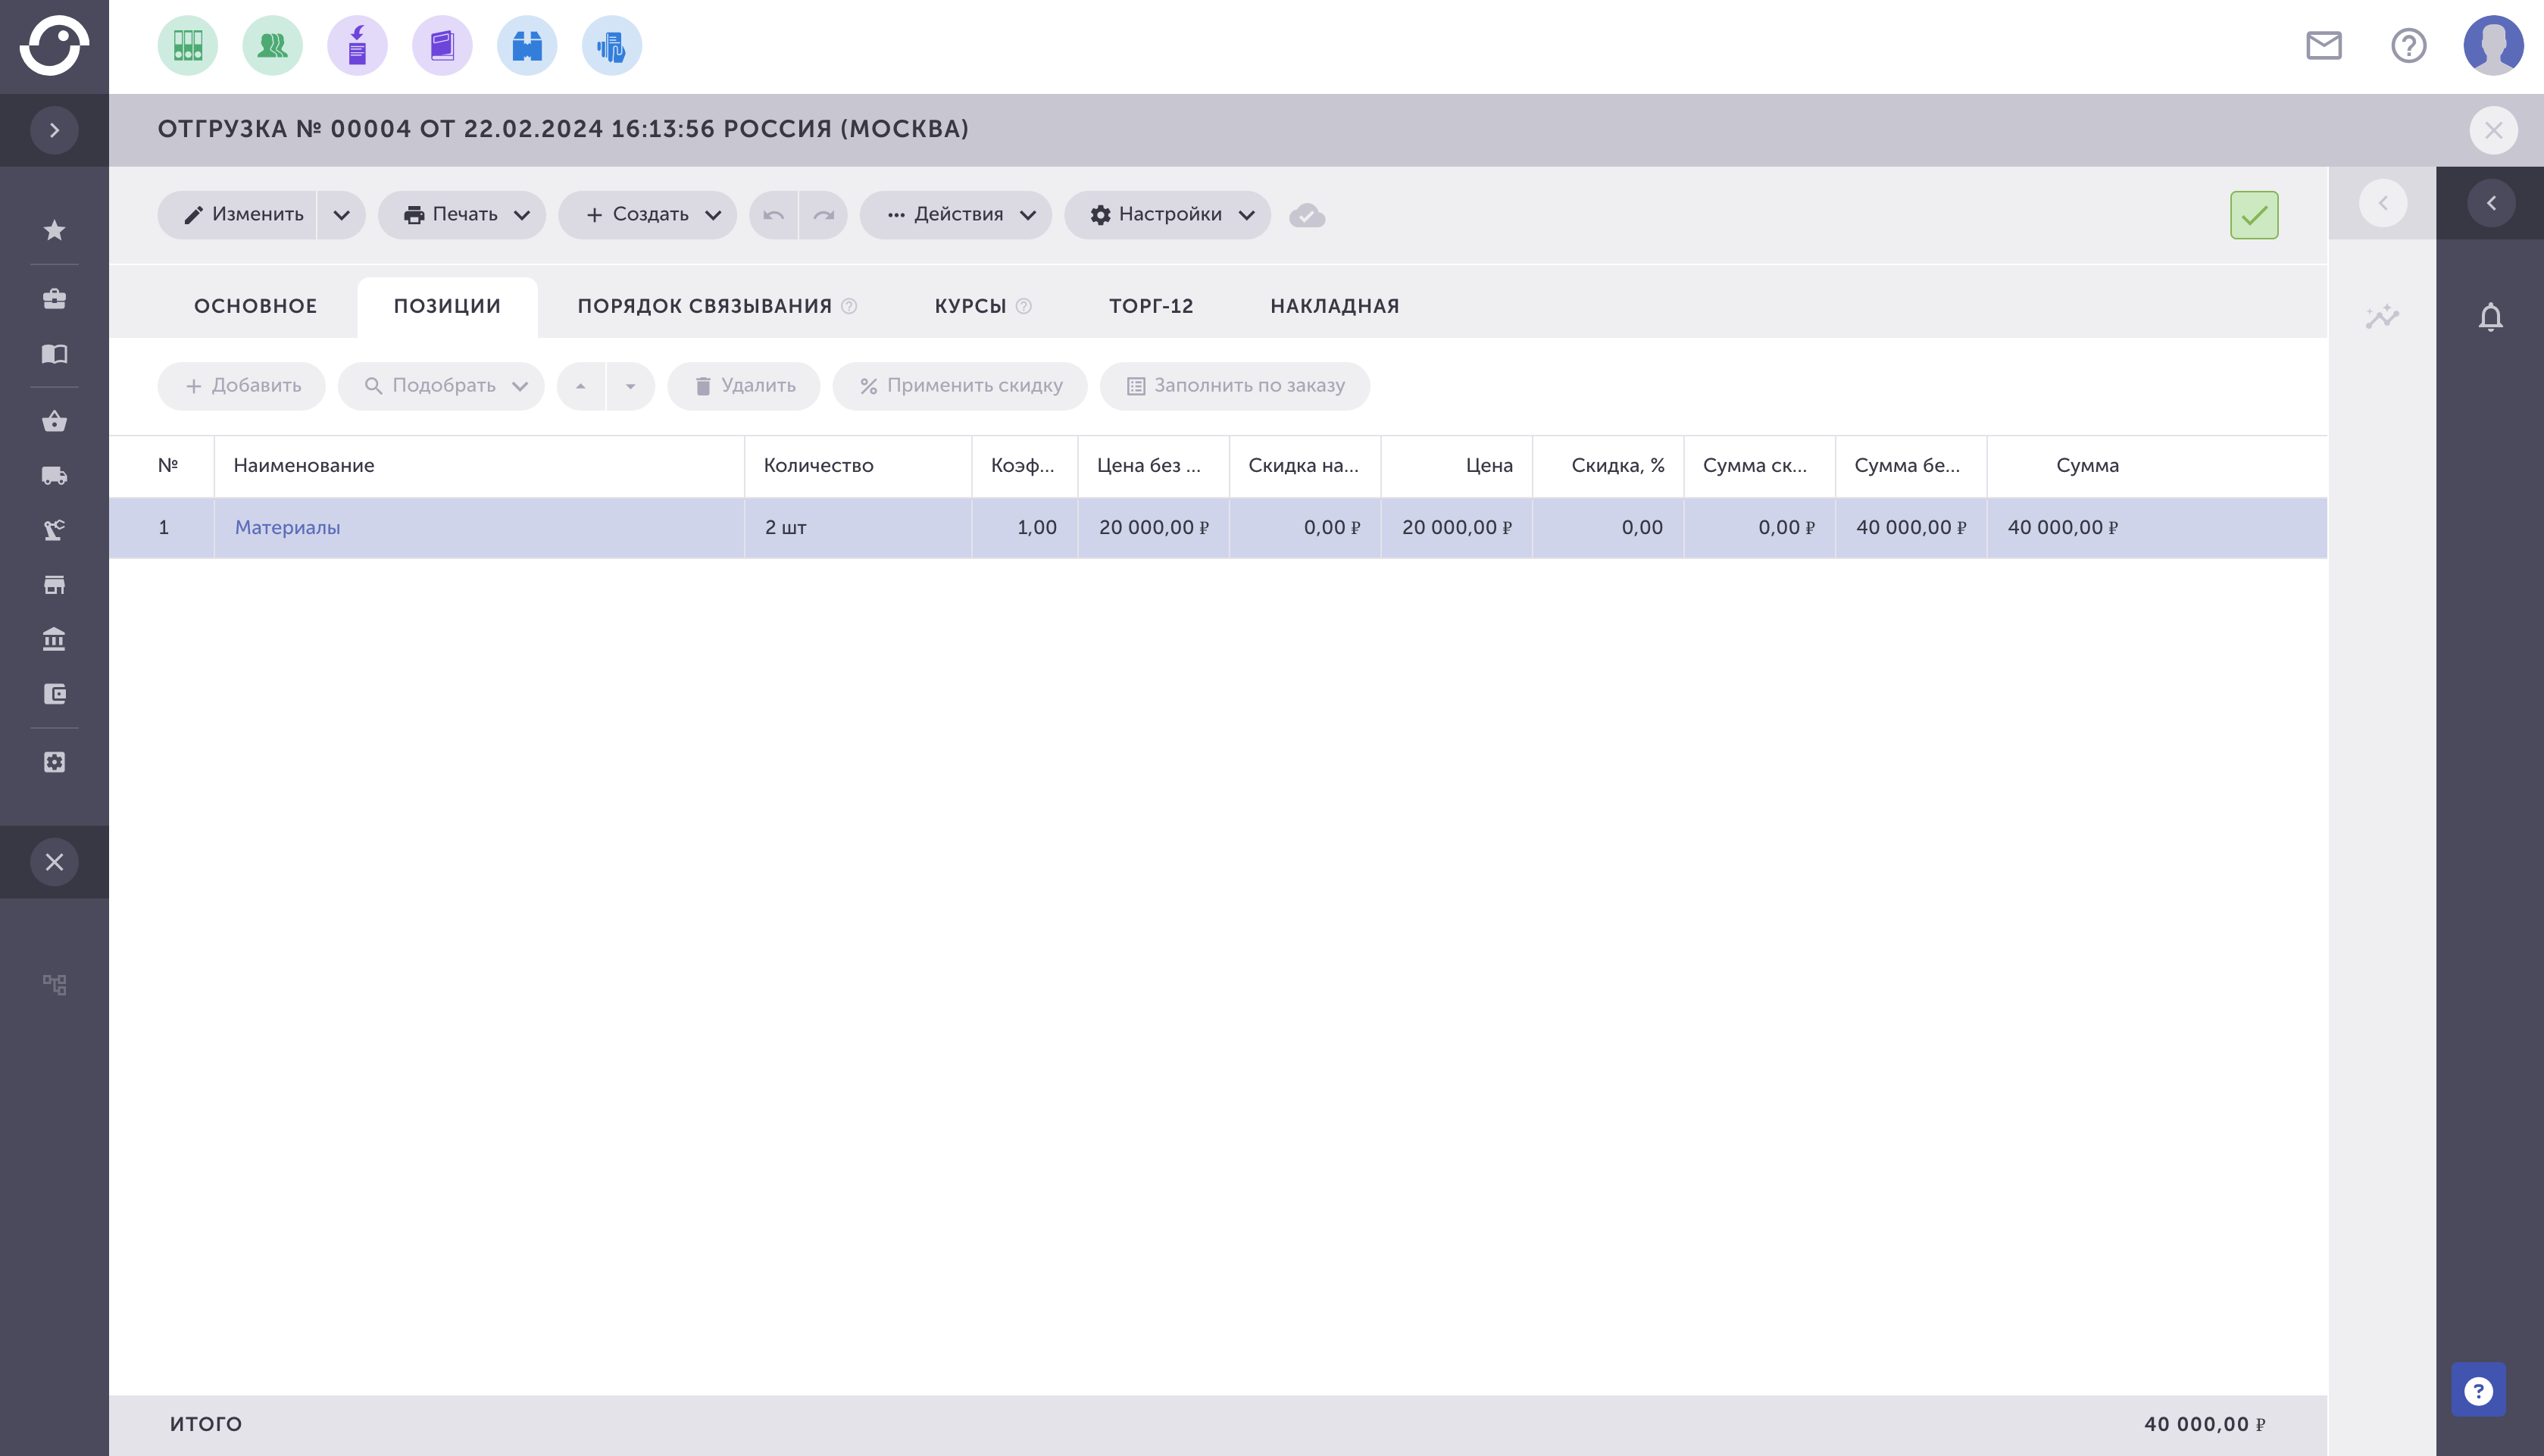Screen dimensions: 2544x1456
Task: Open the mail envelope icon
Action: (2324, 46)
